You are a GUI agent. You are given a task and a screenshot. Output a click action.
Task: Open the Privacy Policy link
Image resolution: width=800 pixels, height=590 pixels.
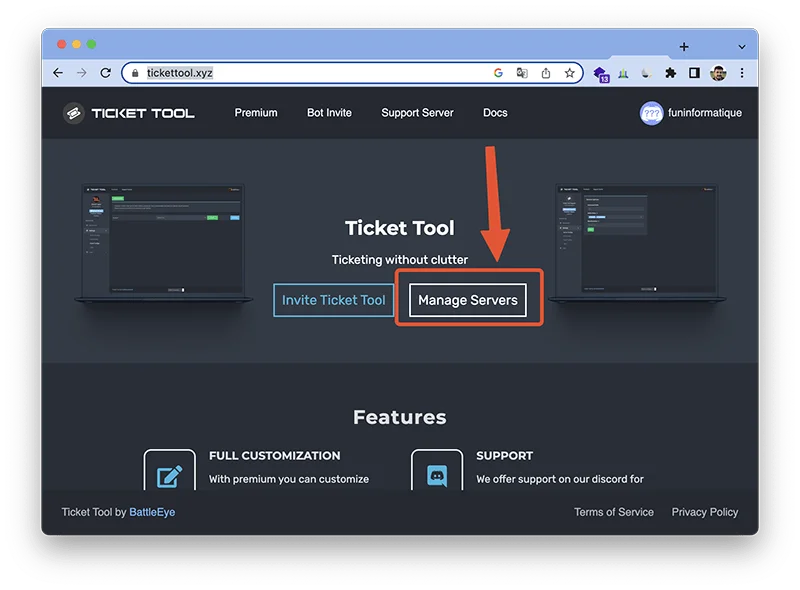[705, 511]
